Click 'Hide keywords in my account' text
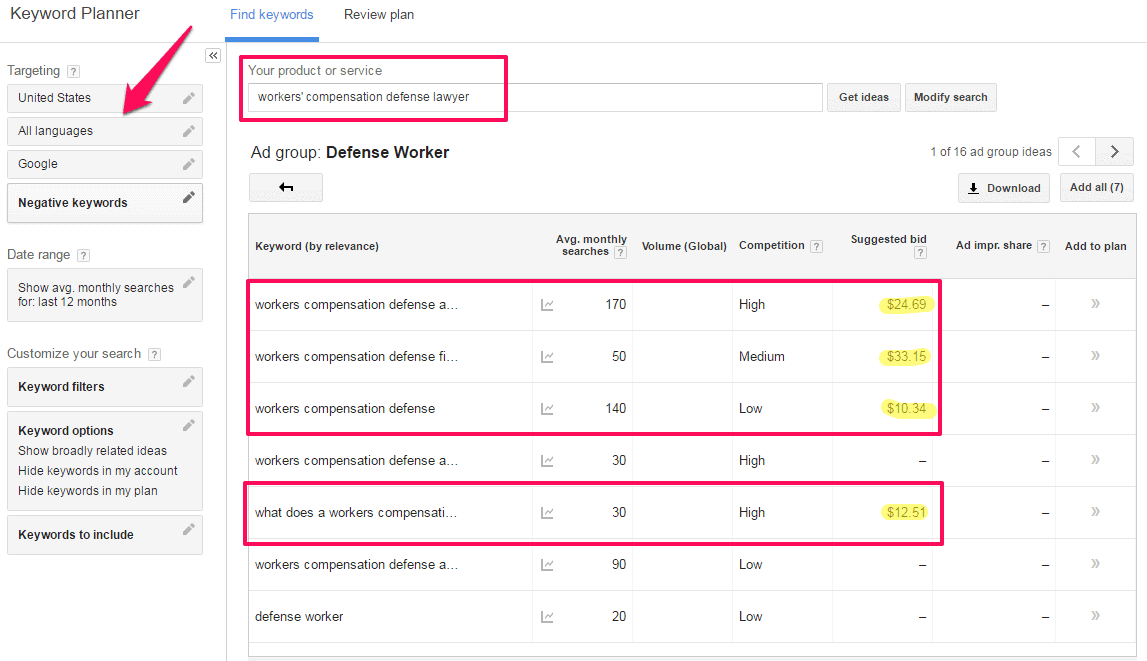This screenshot has width=1147, height=661. coord(97,471)
